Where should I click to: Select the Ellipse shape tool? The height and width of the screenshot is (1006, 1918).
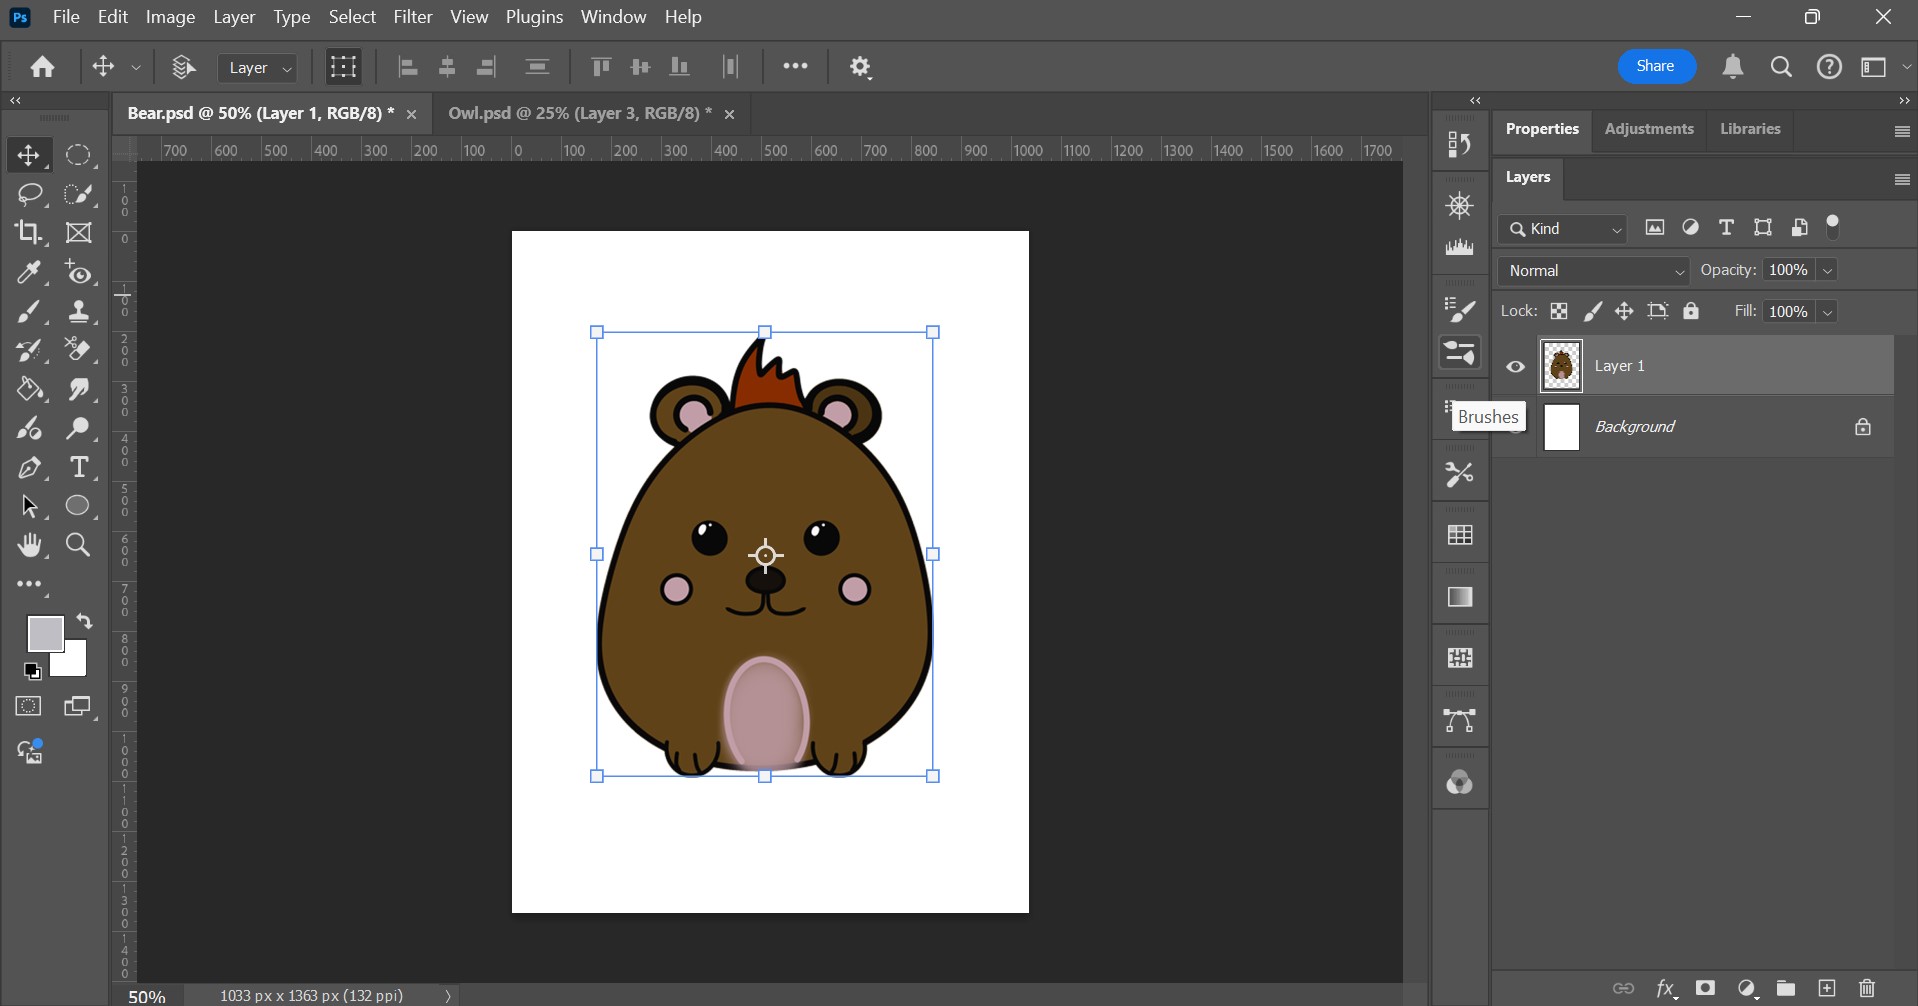point(78,506)
